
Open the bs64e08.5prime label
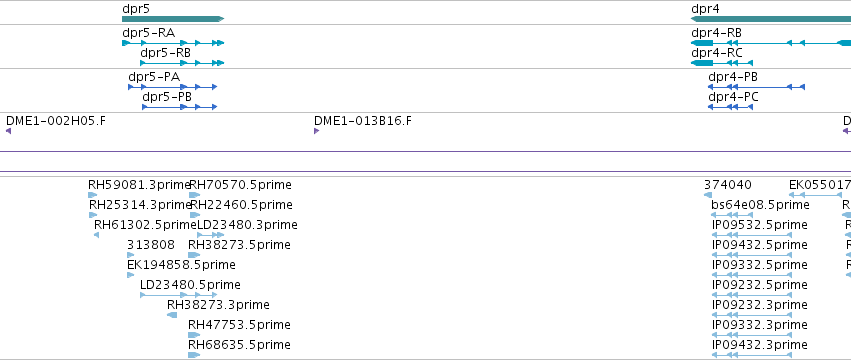760,205
